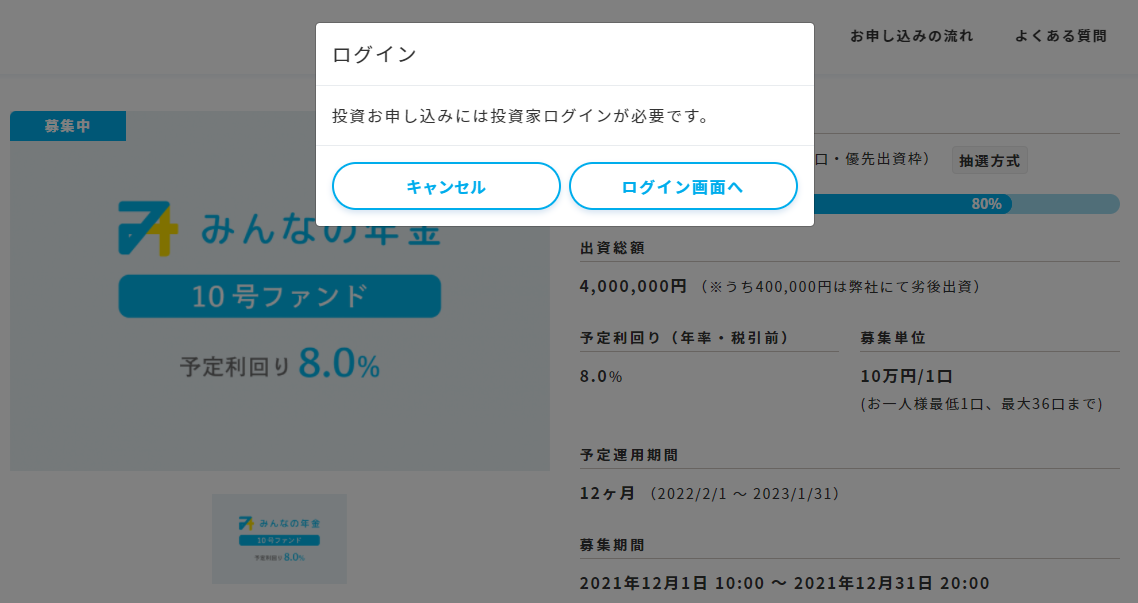1138x603 pixels.
Task: Open the お申し込みの流れ menu item
Action: [911, 35]
